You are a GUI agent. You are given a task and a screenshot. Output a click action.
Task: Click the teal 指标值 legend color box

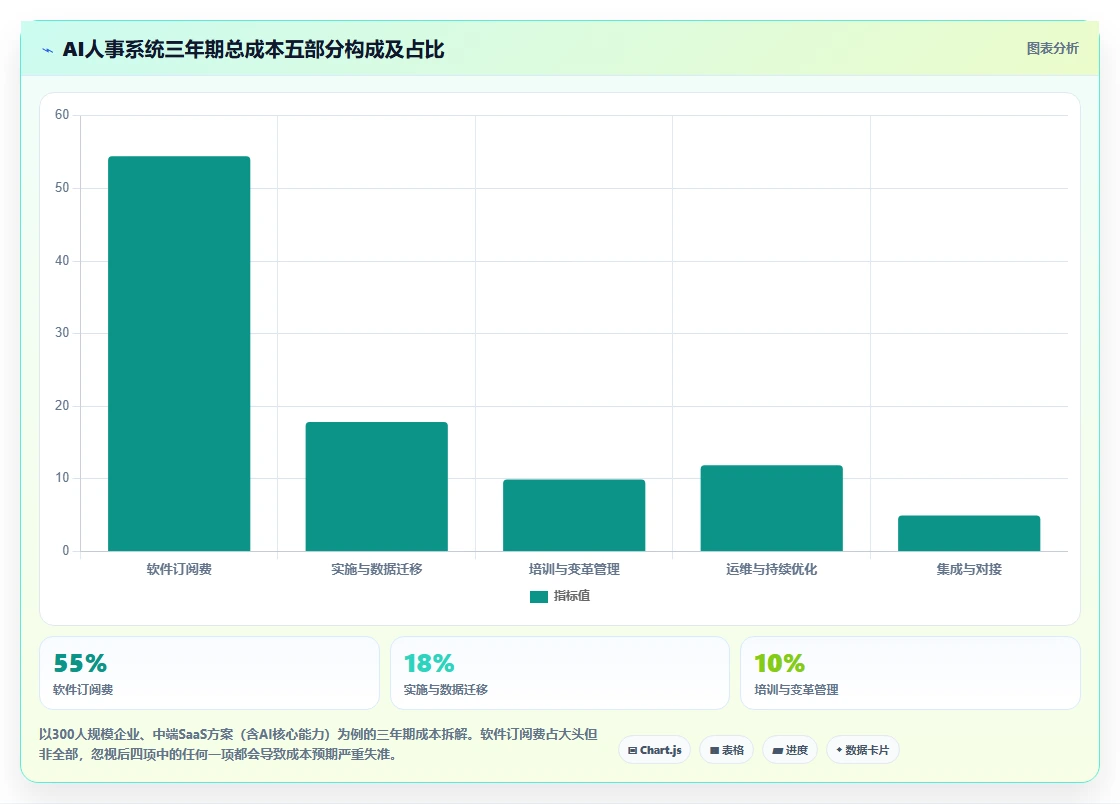click(x=539, y=597)
